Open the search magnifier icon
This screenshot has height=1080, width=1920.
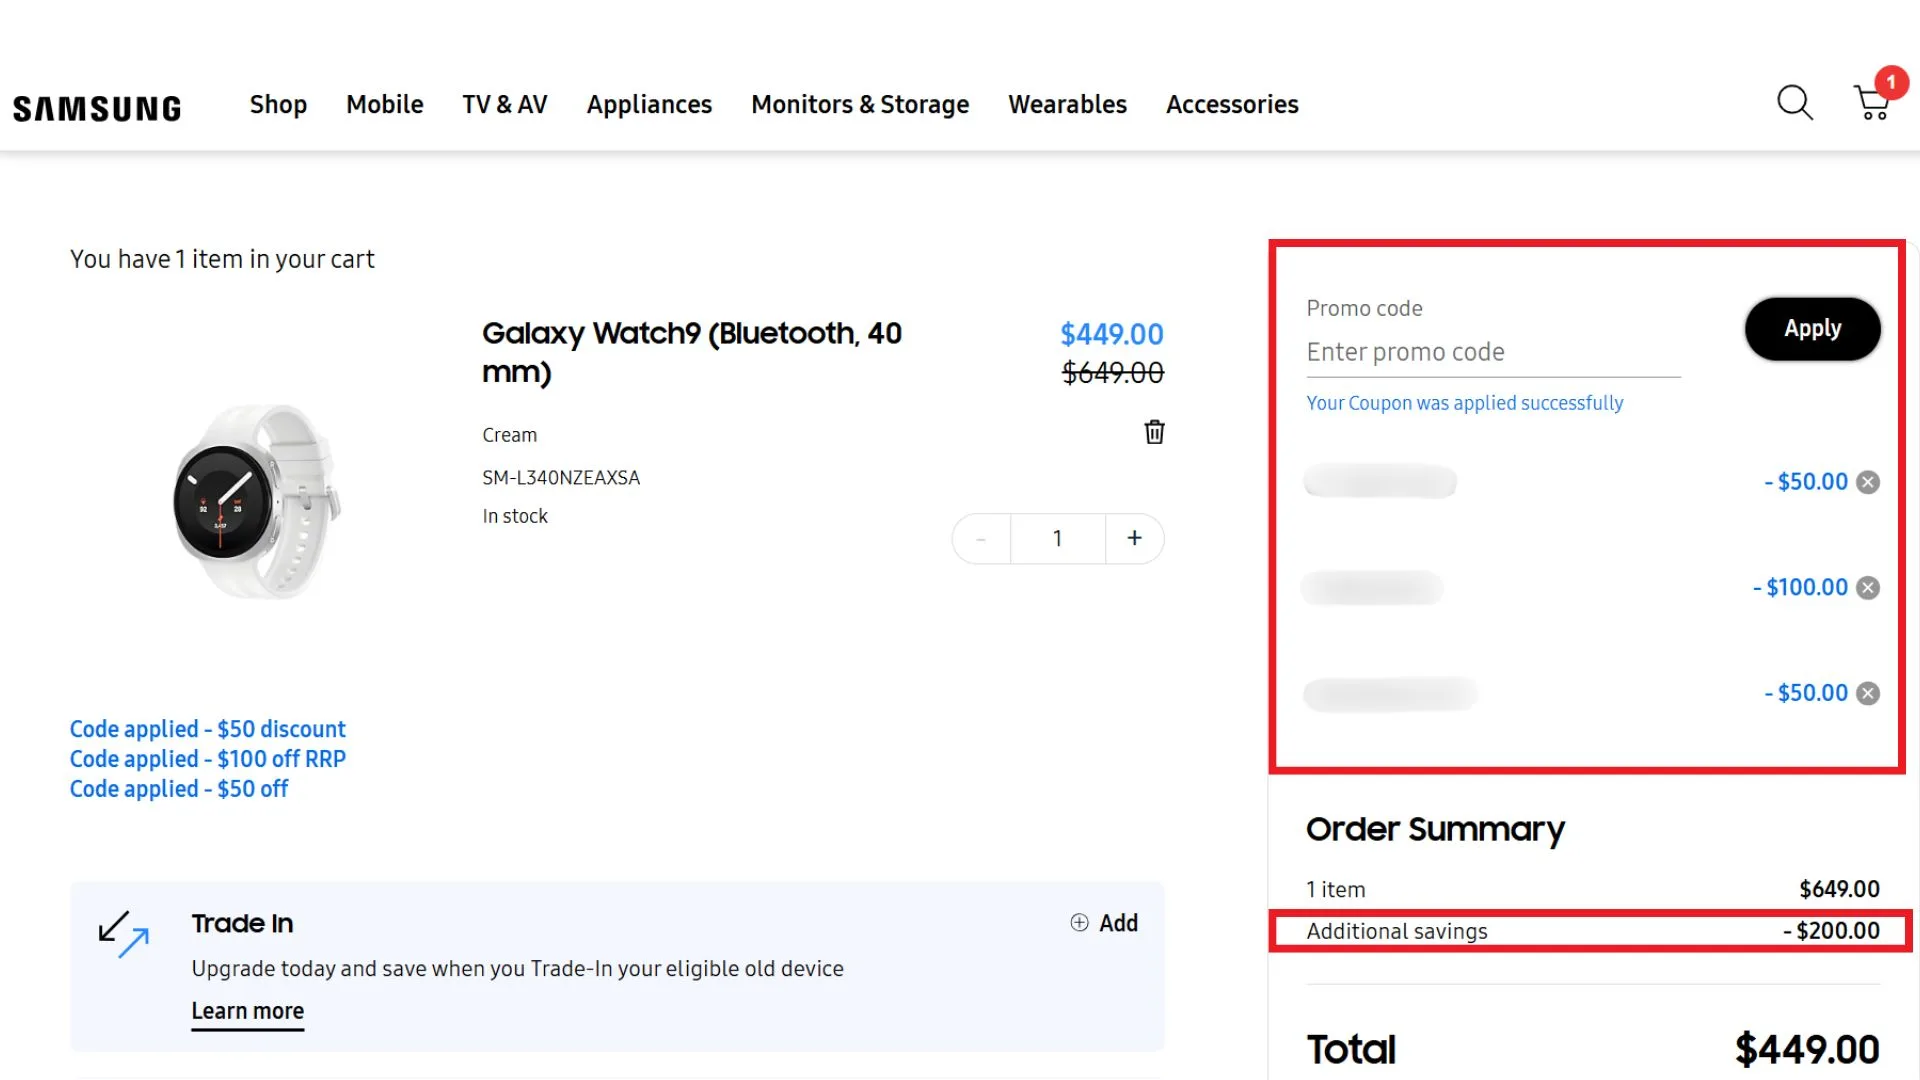(1795, 103)
